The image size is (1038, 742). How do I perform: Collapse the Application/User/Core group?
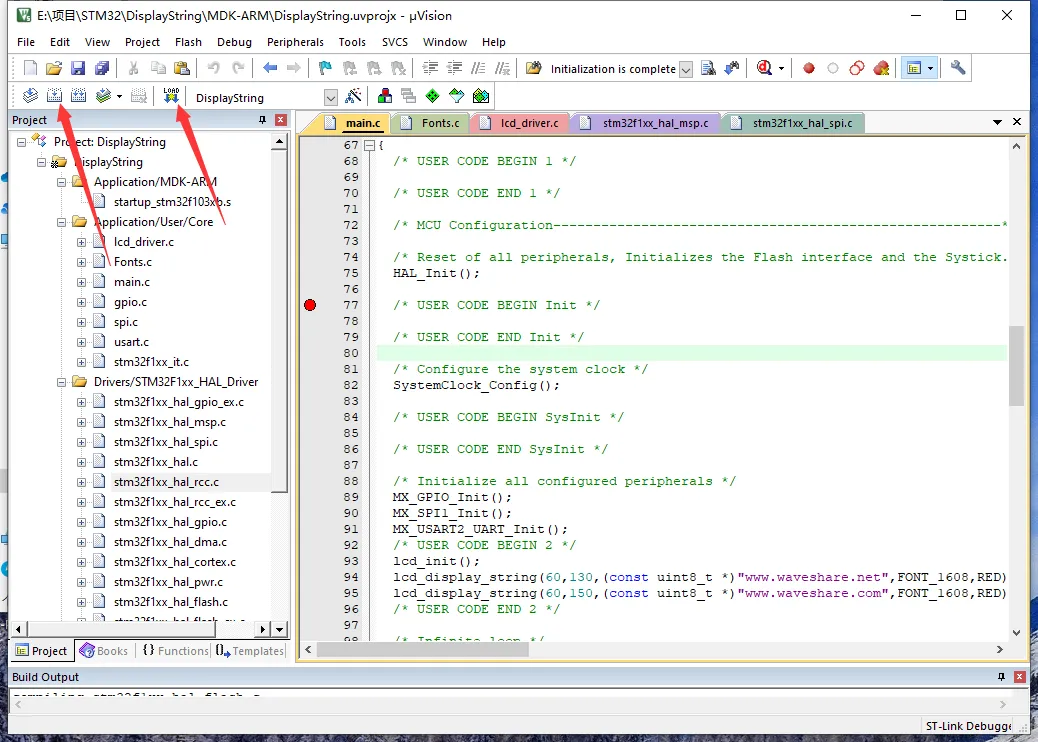pos(62,222)
